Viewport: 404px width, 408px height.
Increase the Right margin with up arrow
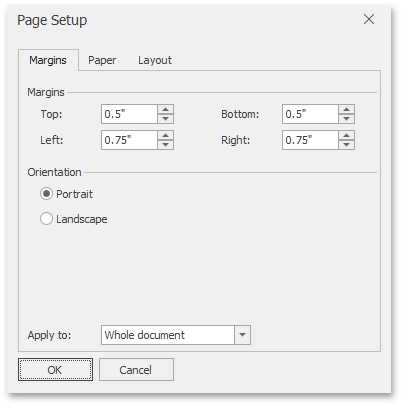click(346, 135)
